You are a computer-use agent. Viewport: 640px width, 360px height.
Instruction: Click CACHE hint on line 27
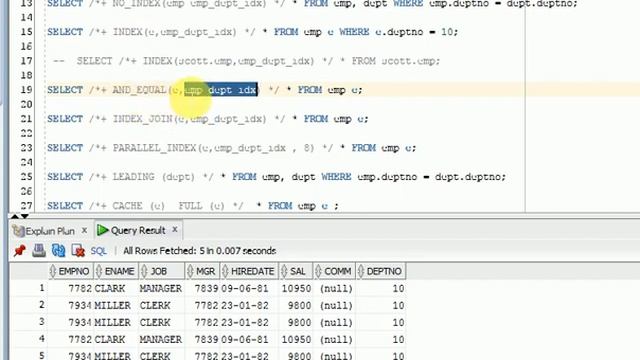point(127,206)
